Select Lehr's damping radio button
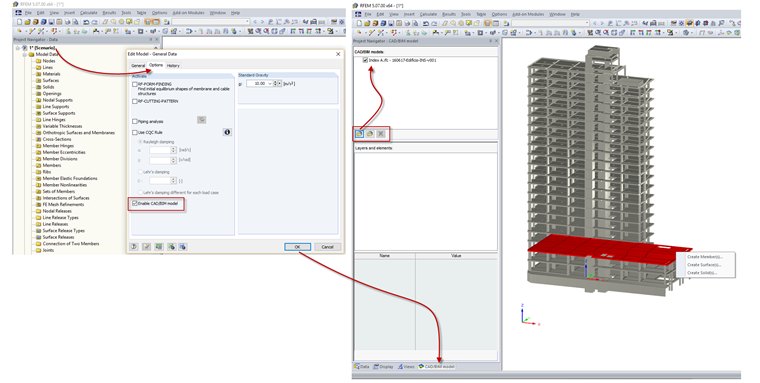760x383 pixels. click(141, 172)
